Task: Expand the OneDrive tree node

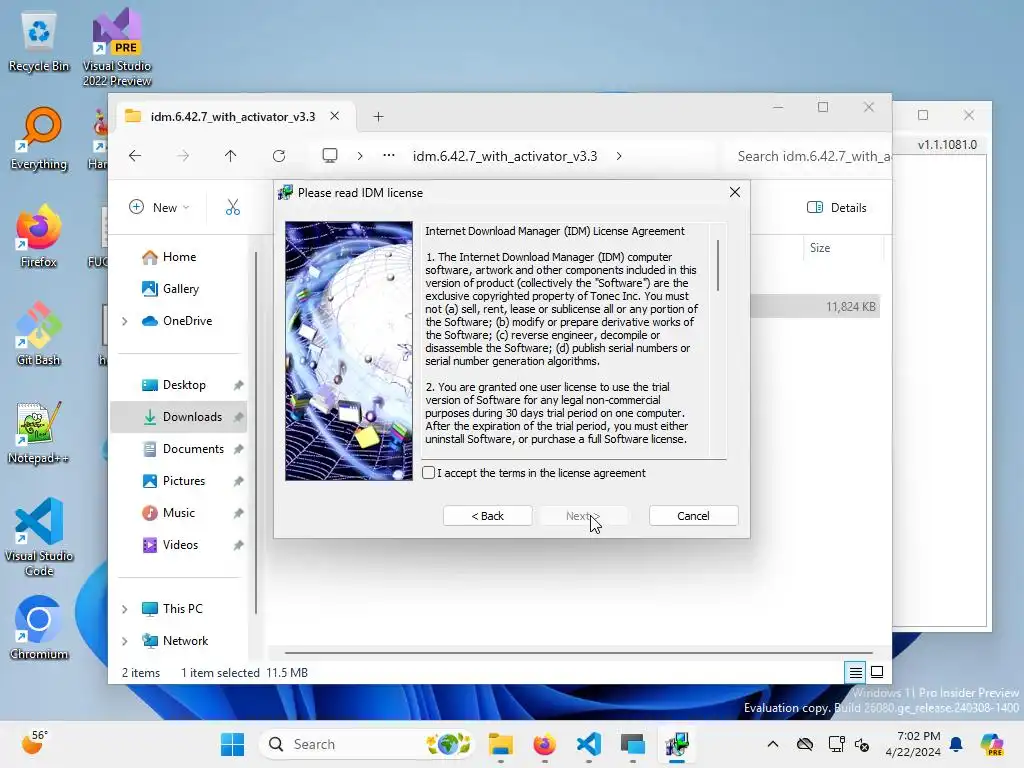Action: [x=125, y=321]
